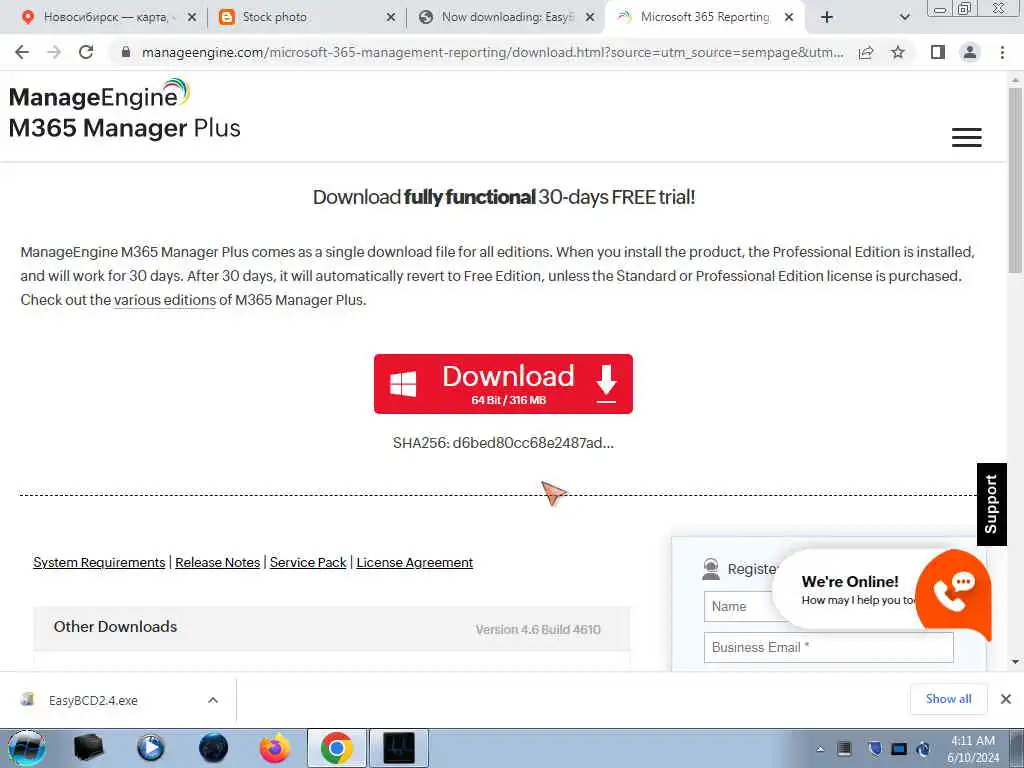Close the Now downloading tab
Screen dimensions: 1024x768
tap(590, 18)
